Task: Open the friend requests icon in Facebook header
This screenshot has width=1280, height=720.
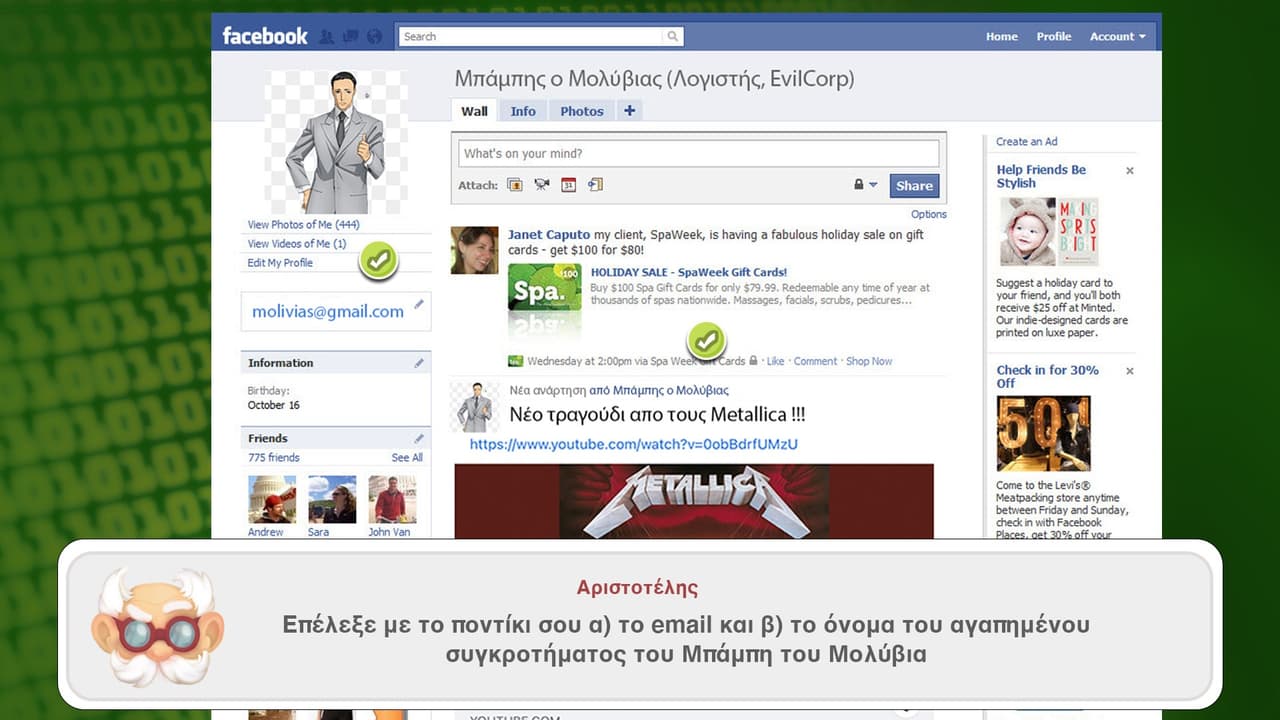Action: click(x=326, y=37)
